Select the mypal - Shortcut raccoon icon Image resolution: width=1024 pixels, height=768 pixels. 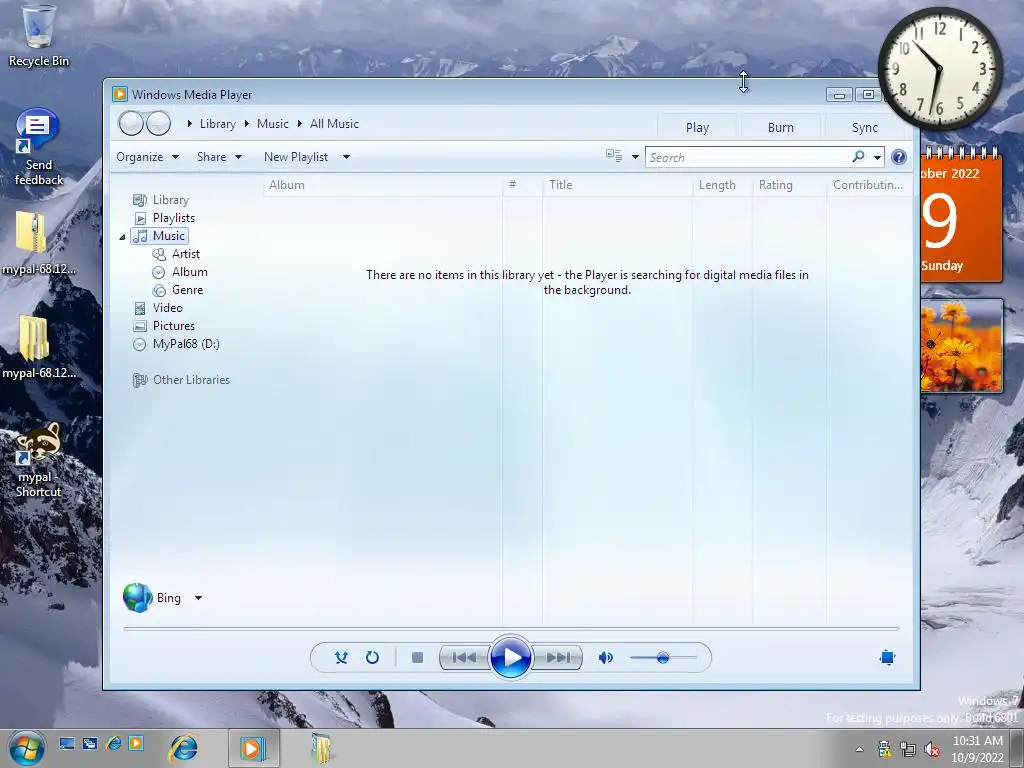click(x=38, y=460)
